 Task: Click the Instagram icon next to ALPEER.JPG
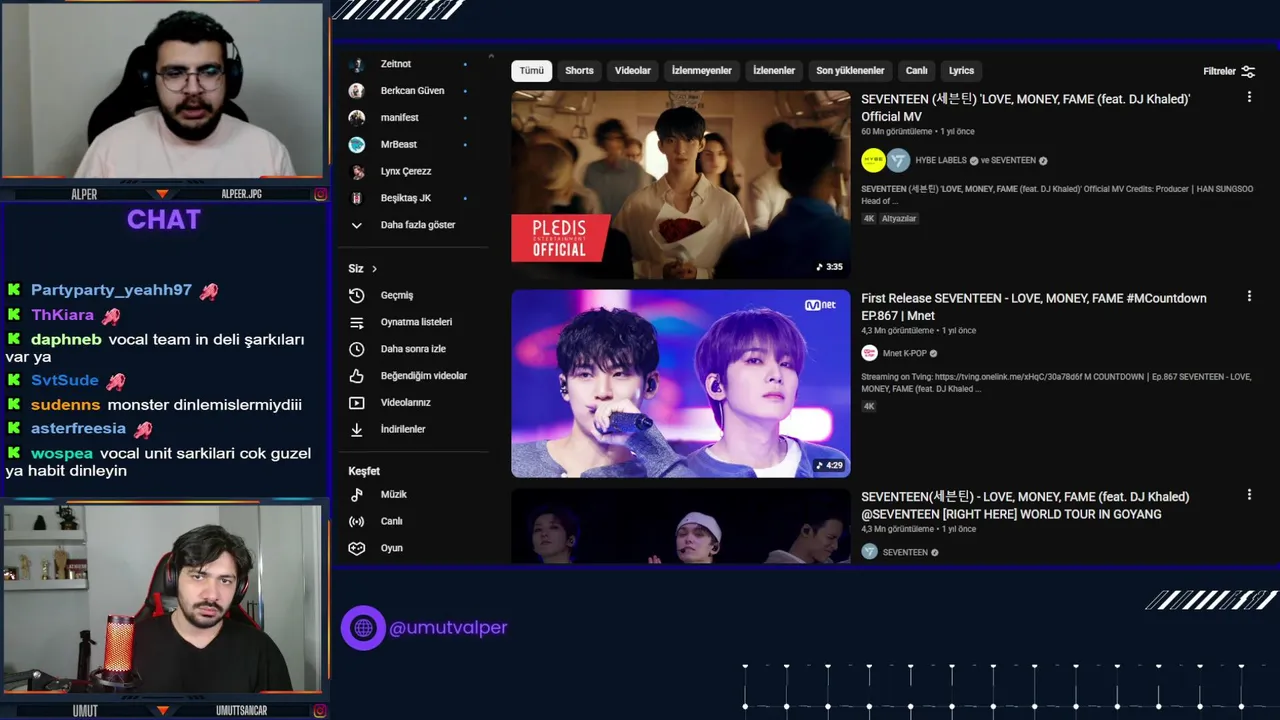(x=321, y=194)
